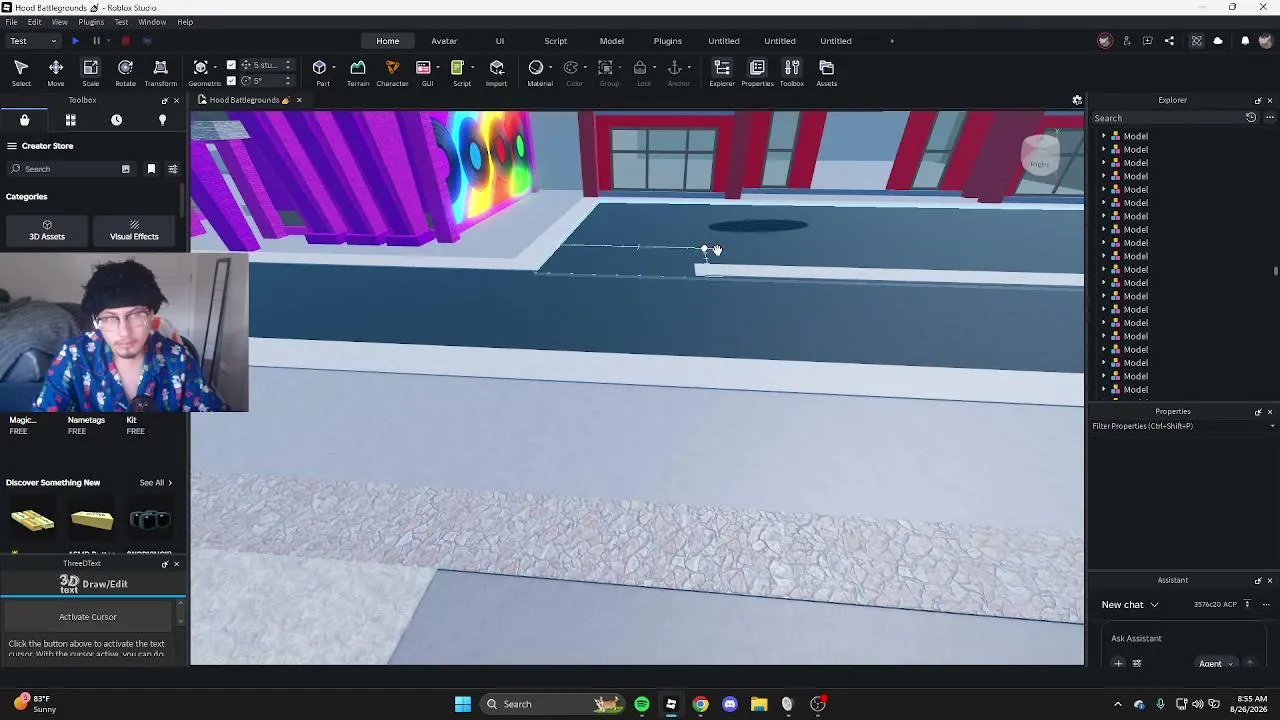This screenshot has height=720, width=1280.
Task: Open the Terrain editor
Action: [x=358, y=72]
